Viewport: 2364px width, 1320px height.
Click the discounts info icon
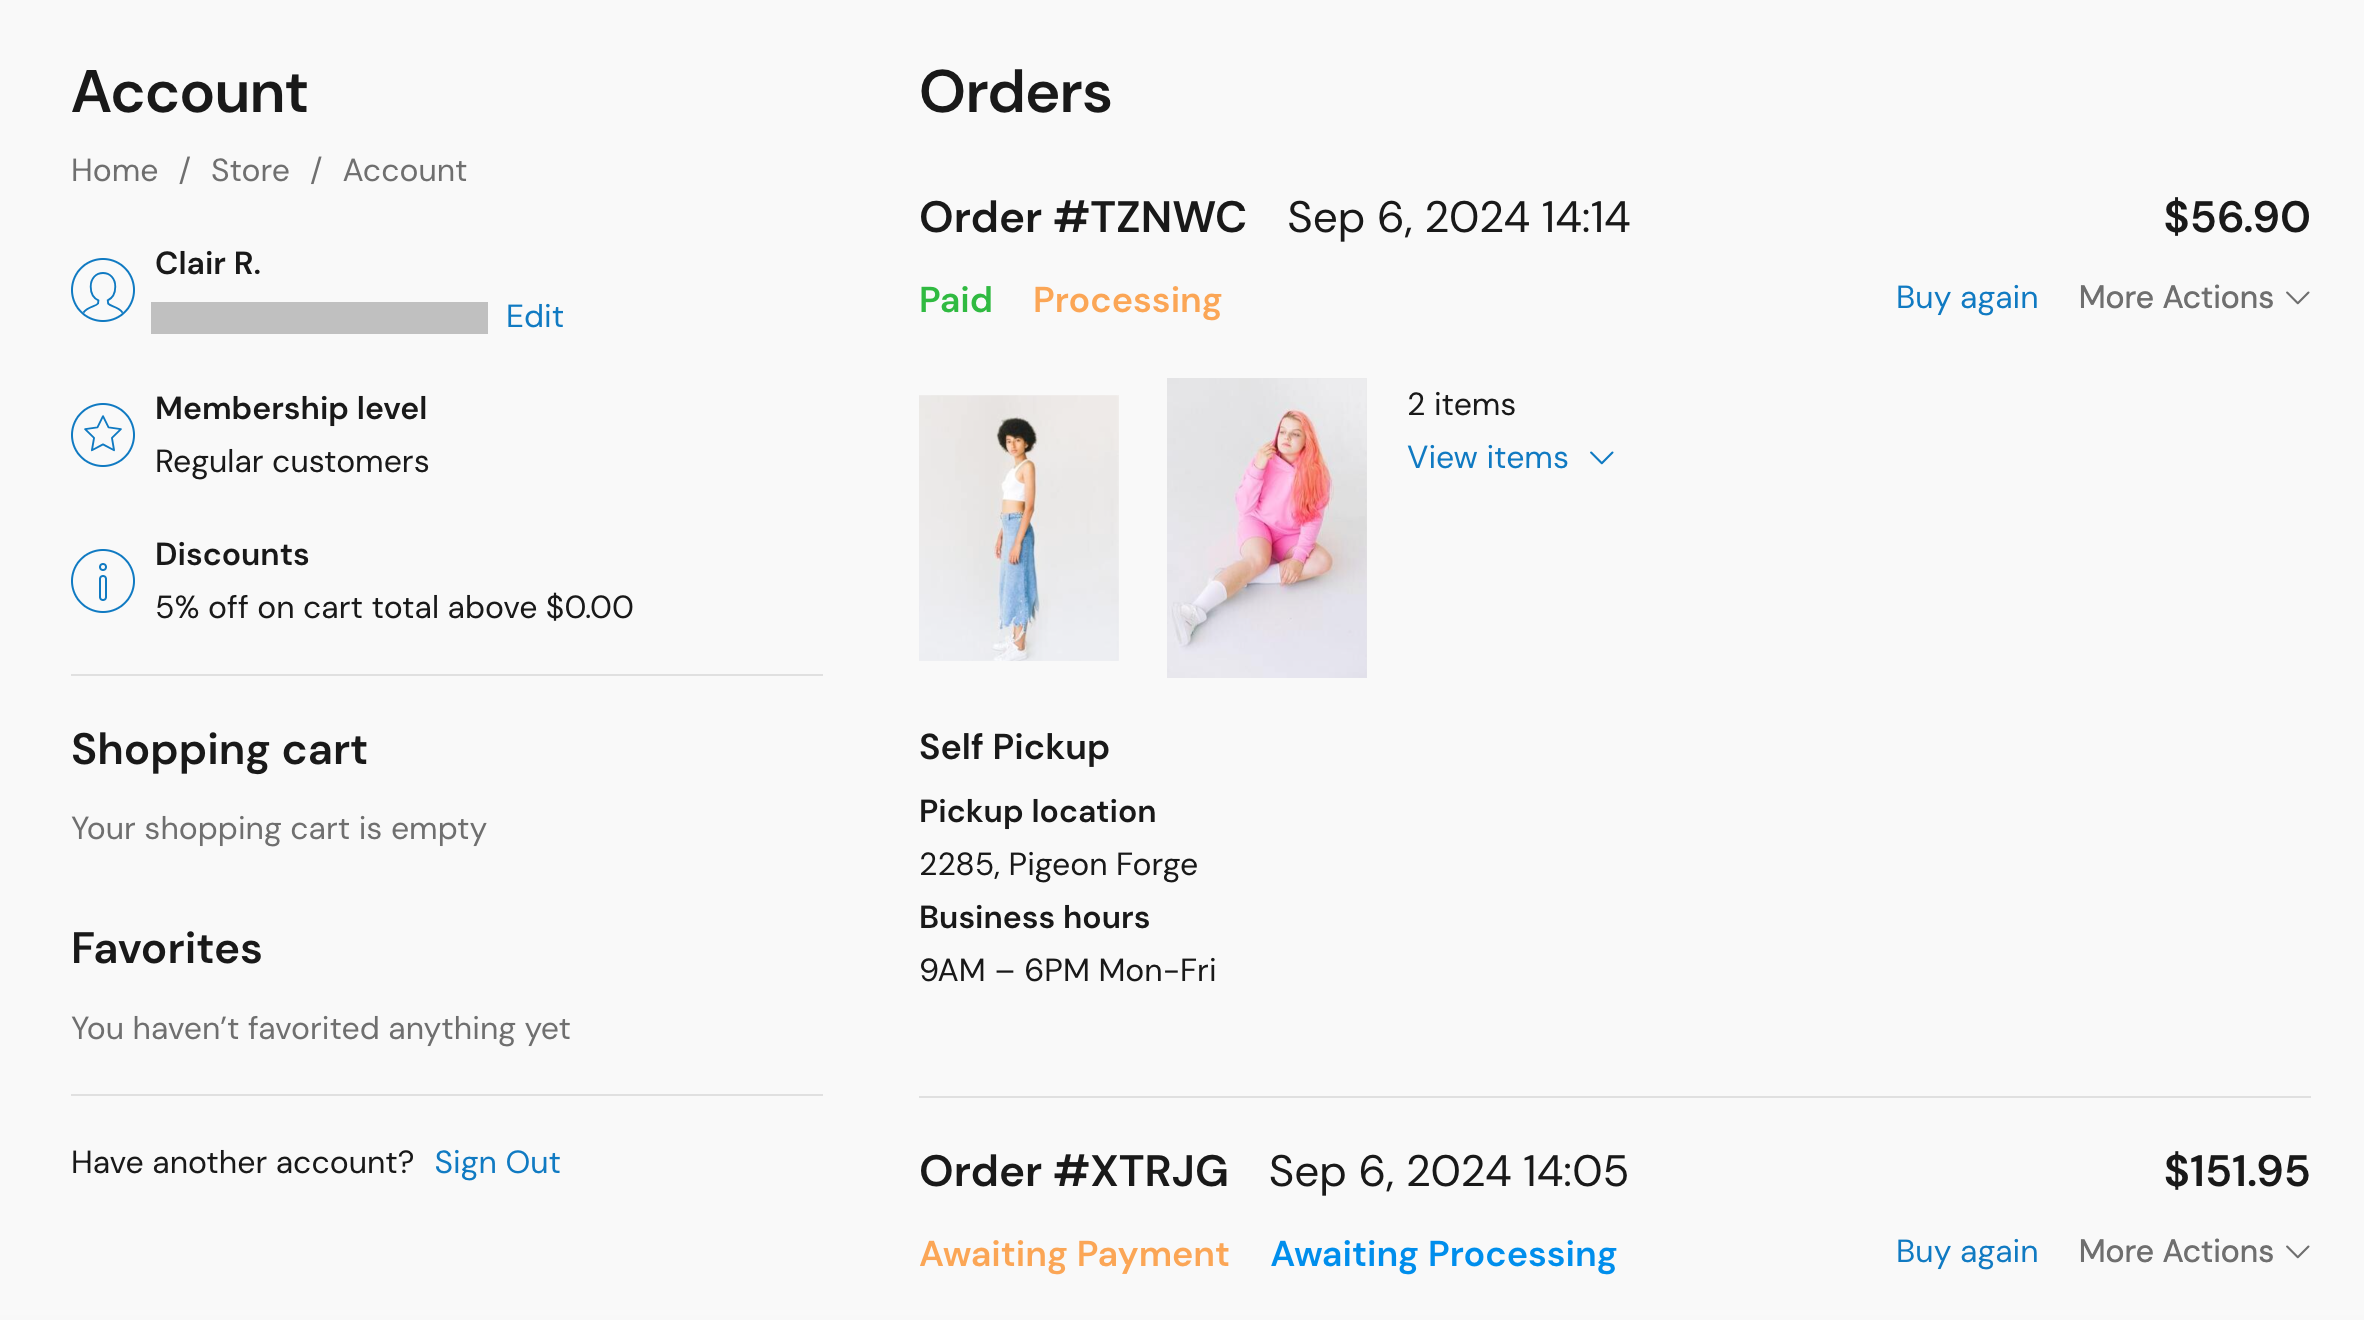102,581
